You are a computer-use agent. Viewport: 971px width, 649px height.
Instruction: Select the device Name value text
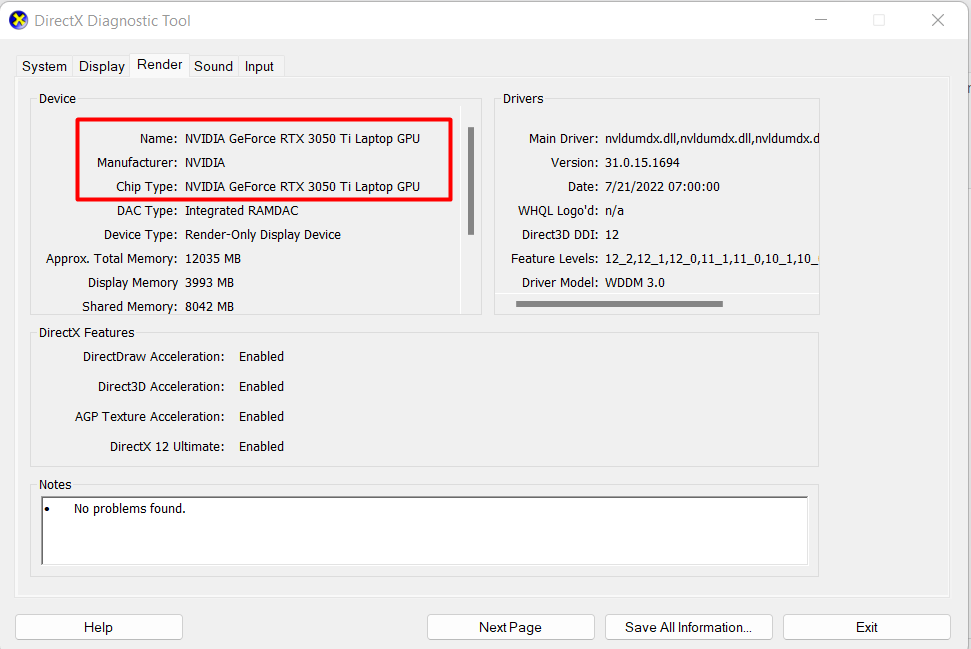[x=302, y=139]
